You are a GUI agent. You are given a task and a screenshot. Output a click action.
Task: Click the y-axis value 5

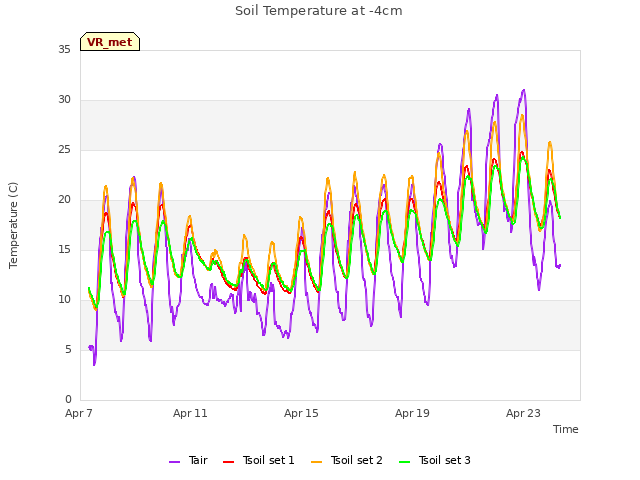pyautogui.click(x=68, y=350)
